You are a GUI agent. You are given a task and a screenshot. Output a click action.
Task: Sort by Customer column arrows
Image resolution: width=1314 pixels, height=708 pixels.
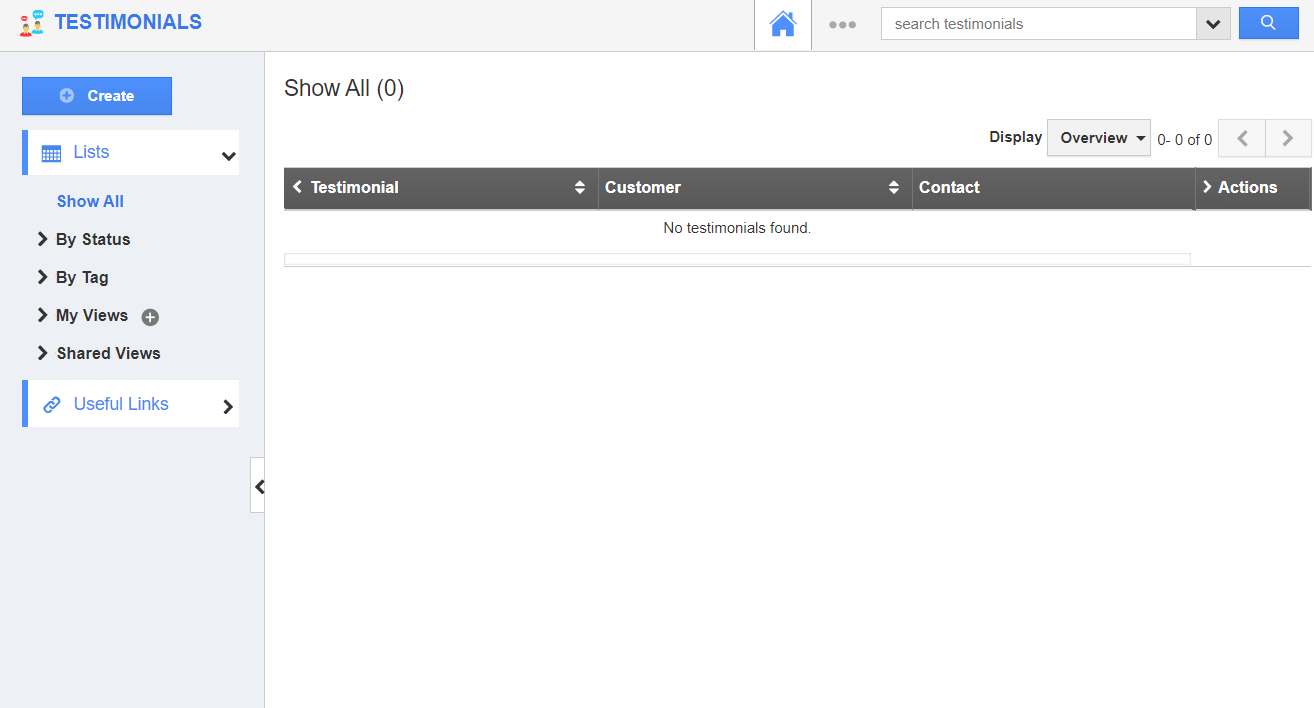(894, 187)
